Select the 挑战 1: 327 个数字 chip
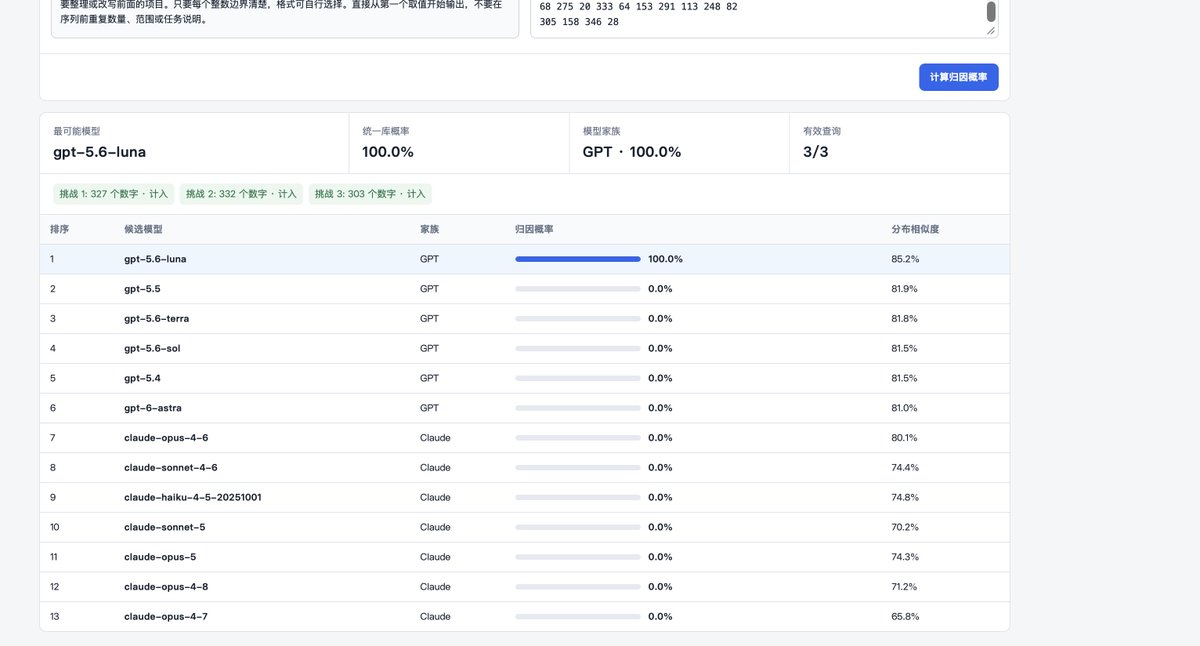This screenshot has width=1200, height=646. click(114, 194)
